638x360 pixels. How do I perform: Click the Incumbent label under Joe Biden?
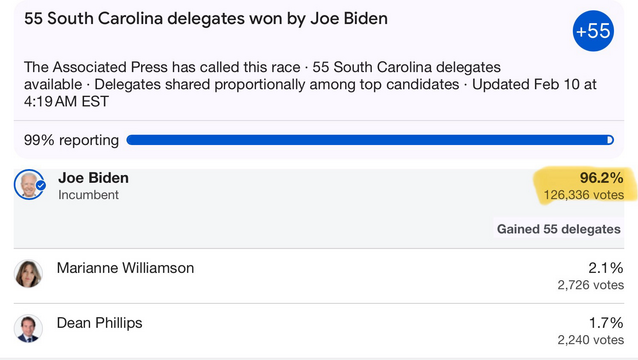coord(88,195)
